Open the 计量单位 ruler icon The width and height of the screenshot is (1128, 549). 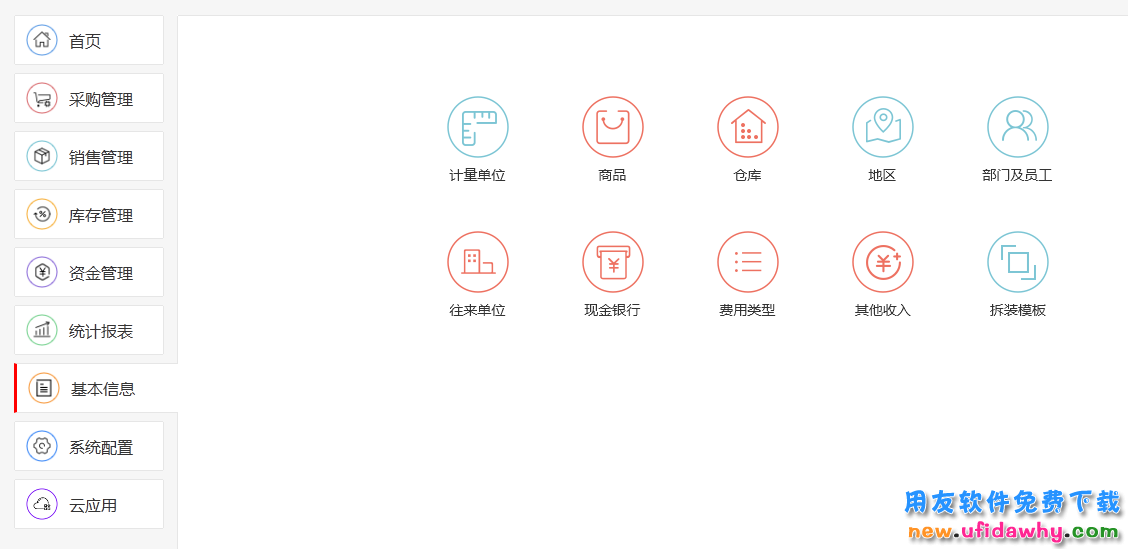click(x=477, y=127)
